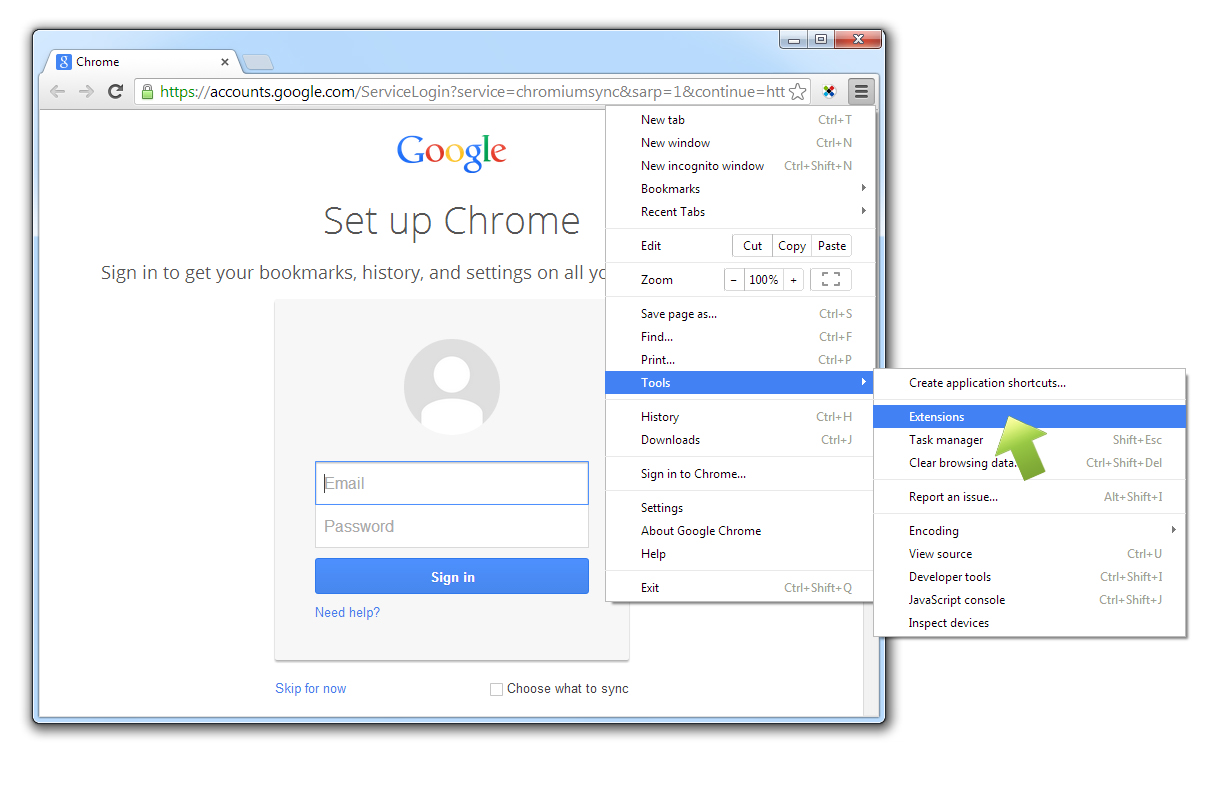Open the Chrome hamburger menu button
The image size is (1208, 792).
click(x=861, y=91)
